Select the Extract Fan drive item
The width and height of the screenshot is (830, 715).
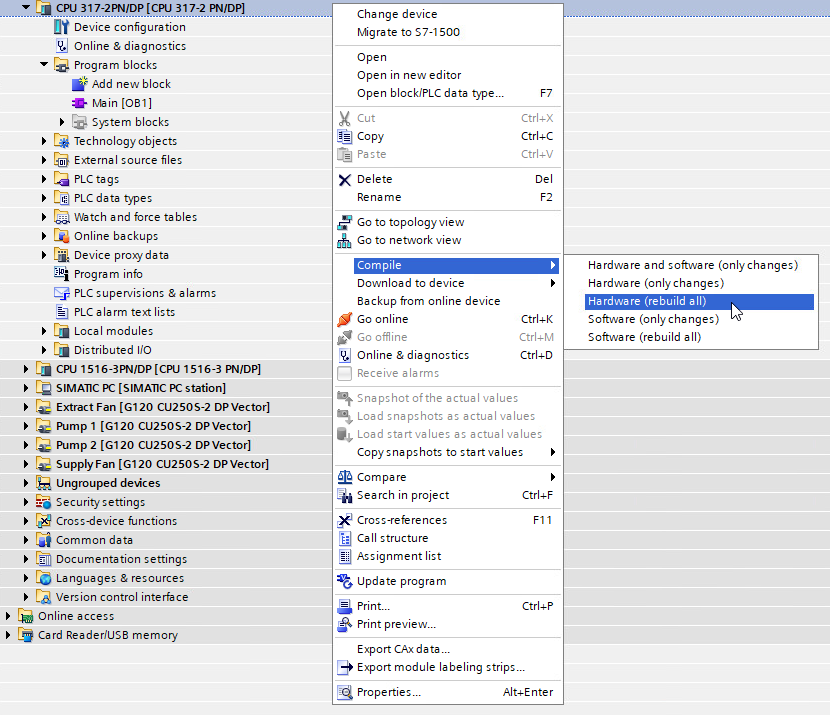pos(163,407)
